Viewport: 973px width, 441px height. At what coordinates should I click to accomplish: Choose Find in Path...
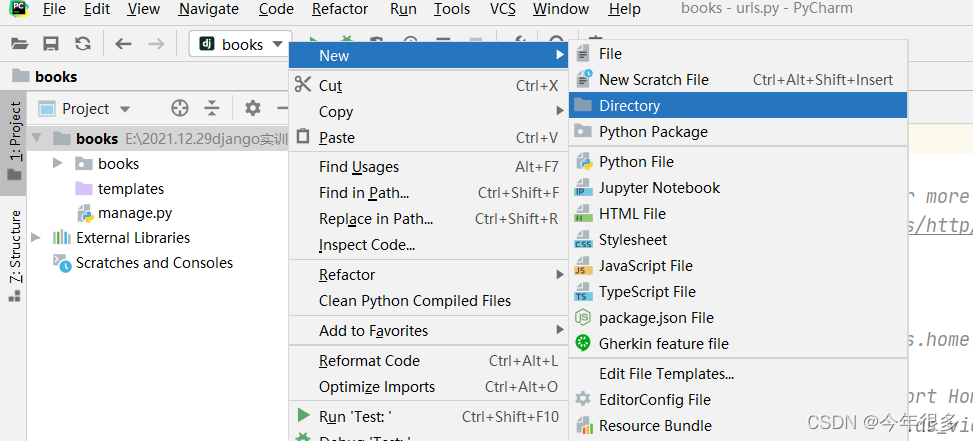pyautogui.click(x=429, y=193)
